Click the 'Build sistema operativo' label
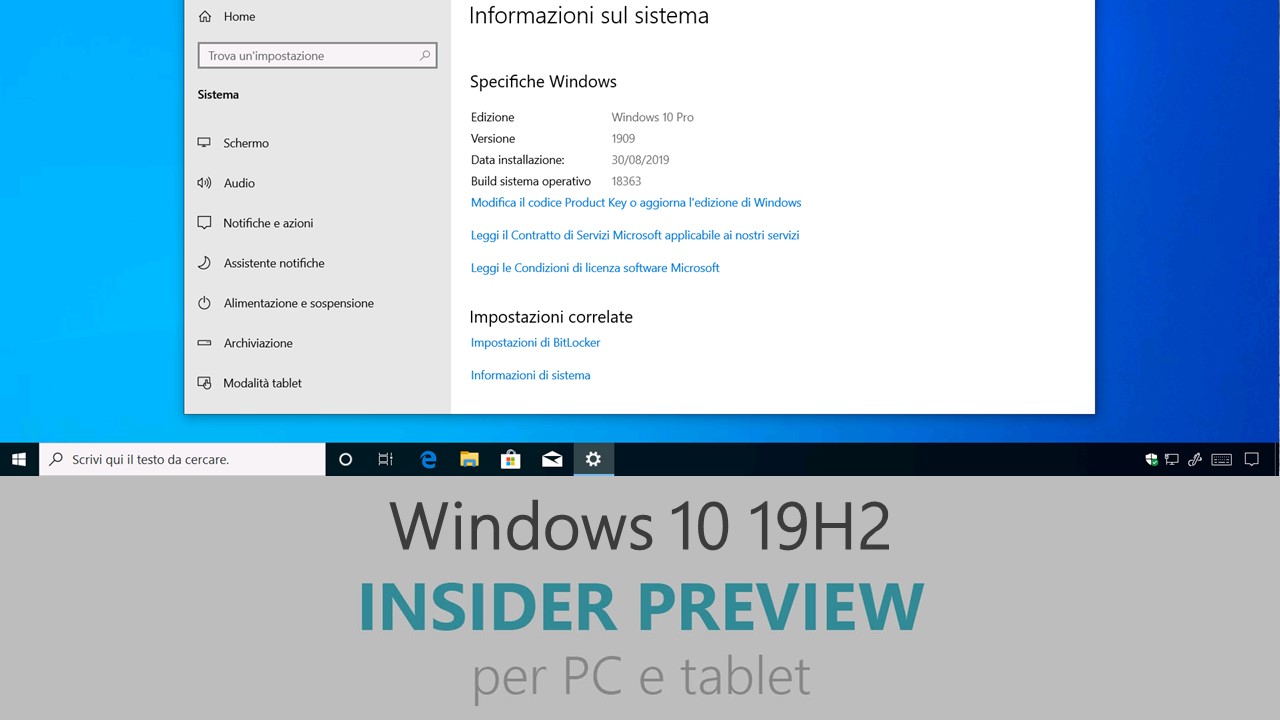 pos(531,182)
